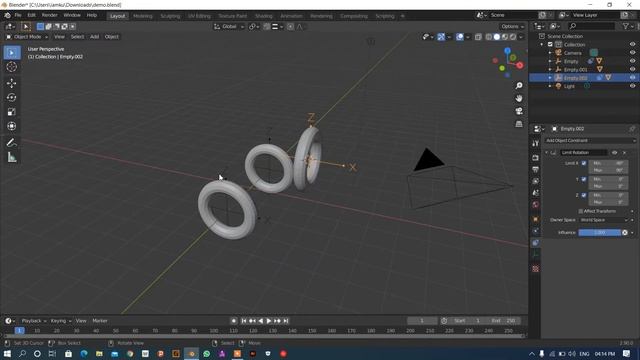Toggle Limit Z checkbox
Screen dimensions: 640x360
[x=584, y=195]
